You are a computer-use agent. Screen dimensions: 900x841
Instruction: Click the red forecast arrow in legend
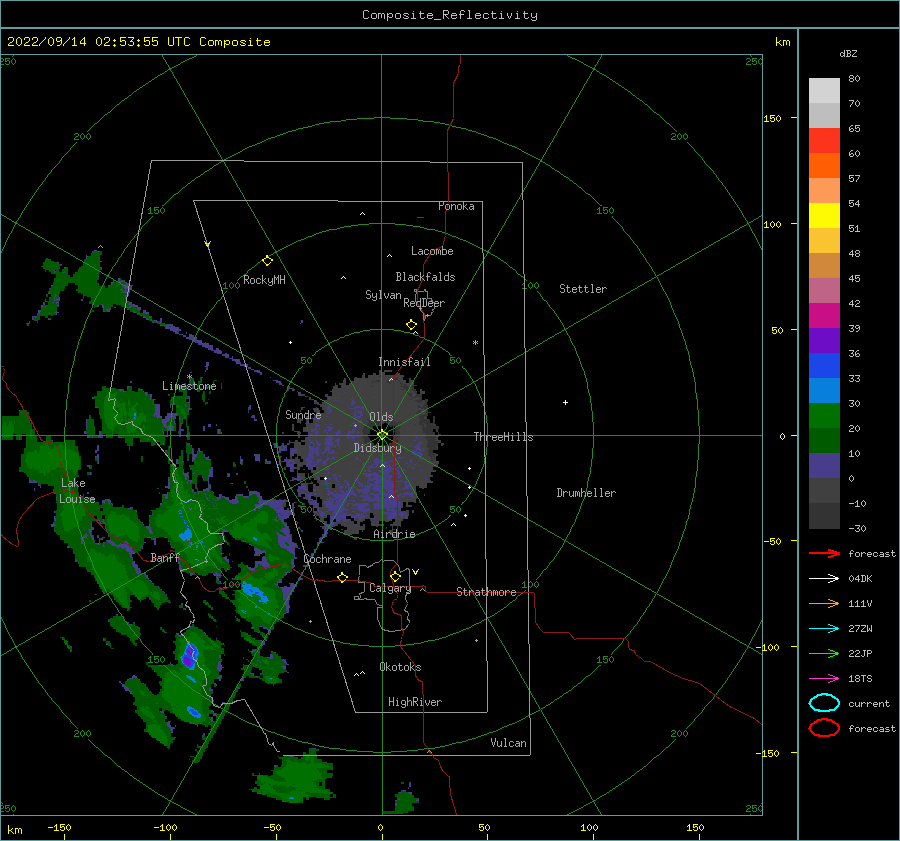824,553
